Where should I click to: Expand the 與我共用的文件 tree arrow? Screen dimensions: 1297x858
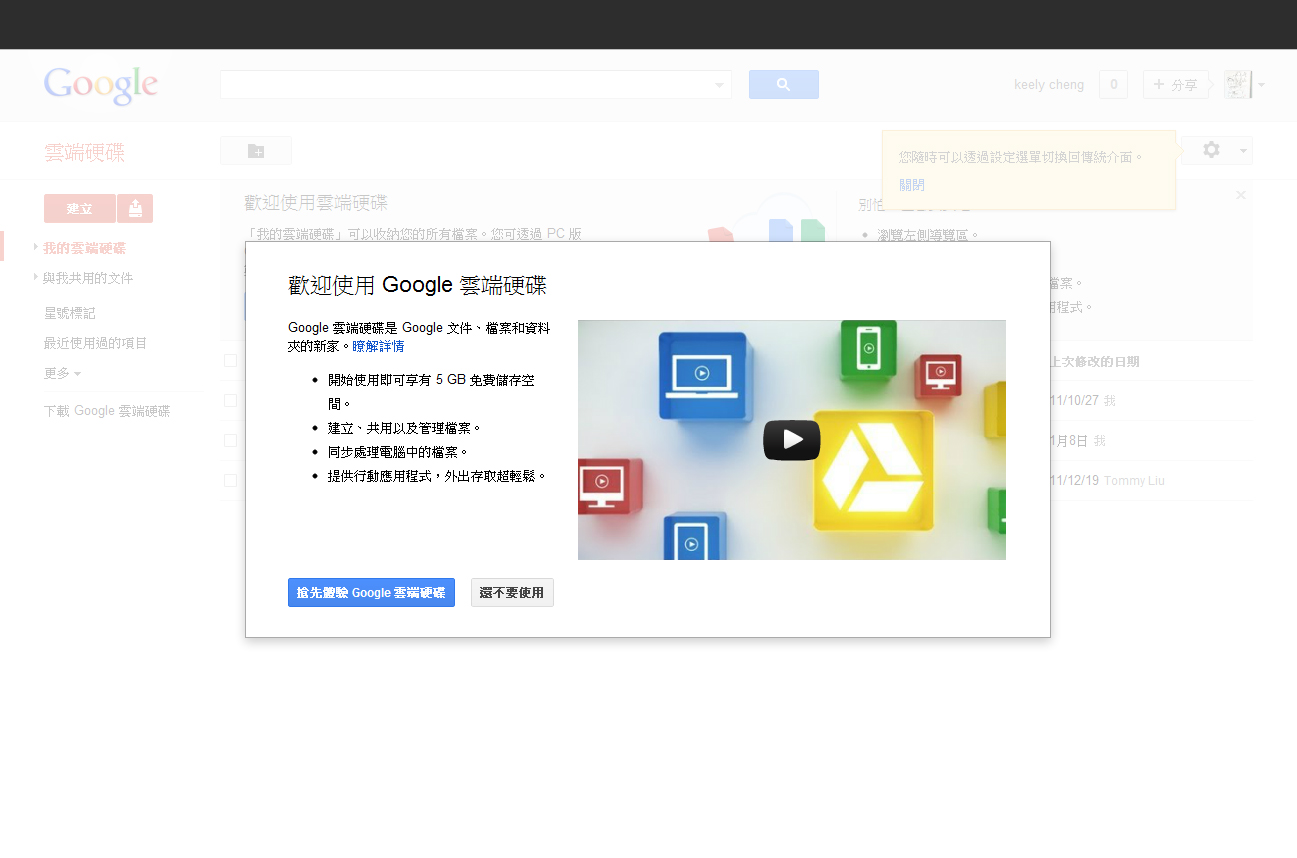(x=35, y=277)
